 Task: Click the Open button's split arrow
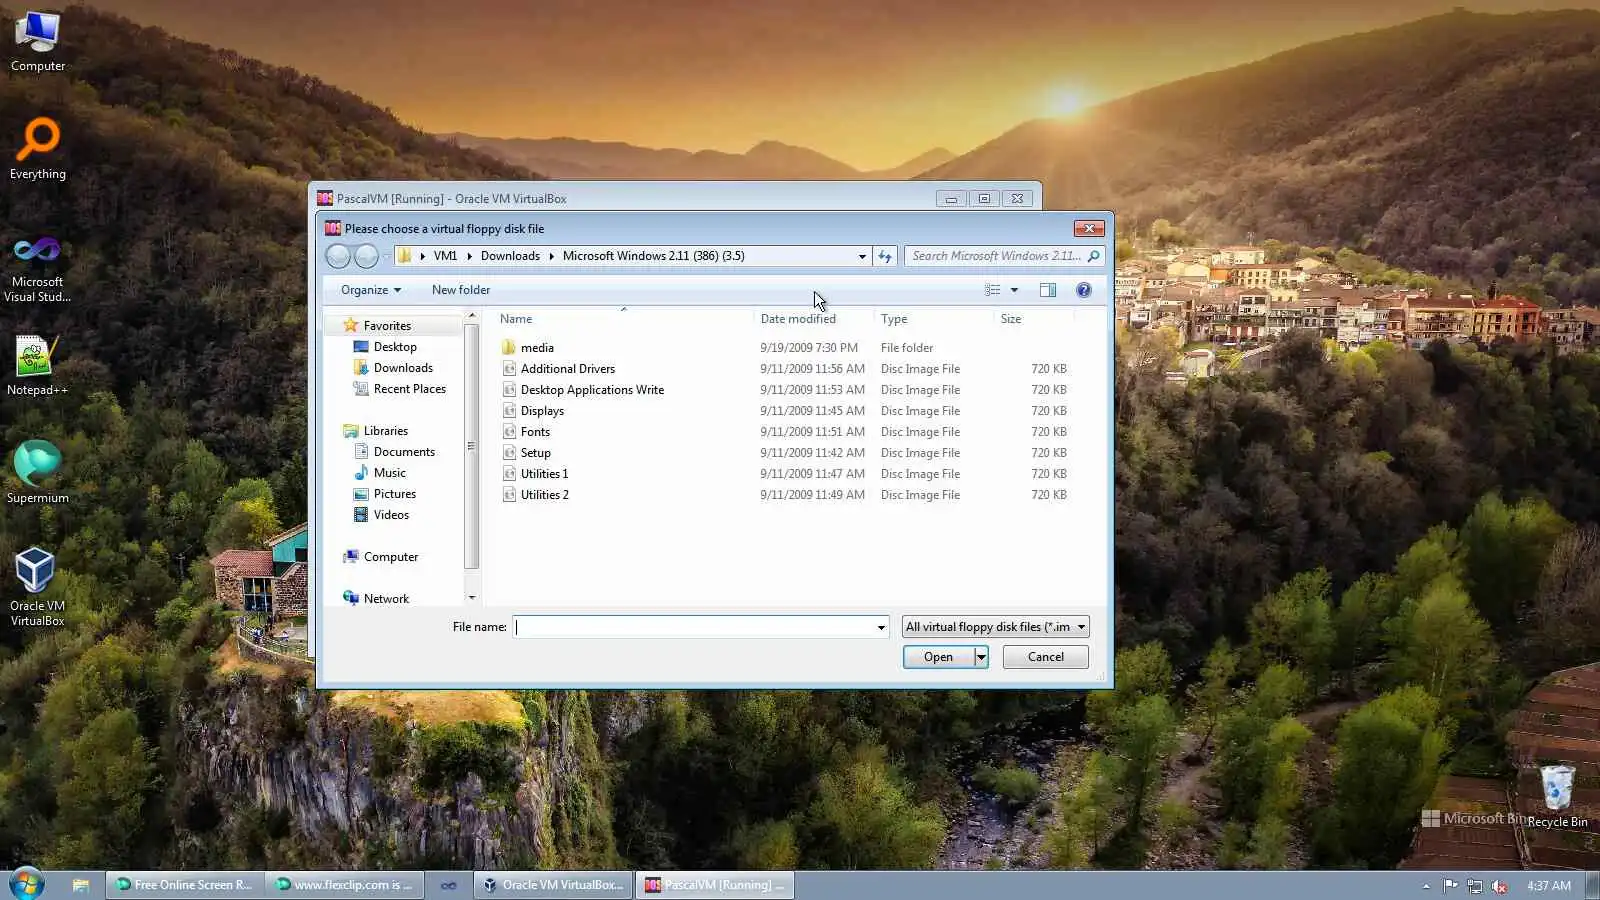981,657
